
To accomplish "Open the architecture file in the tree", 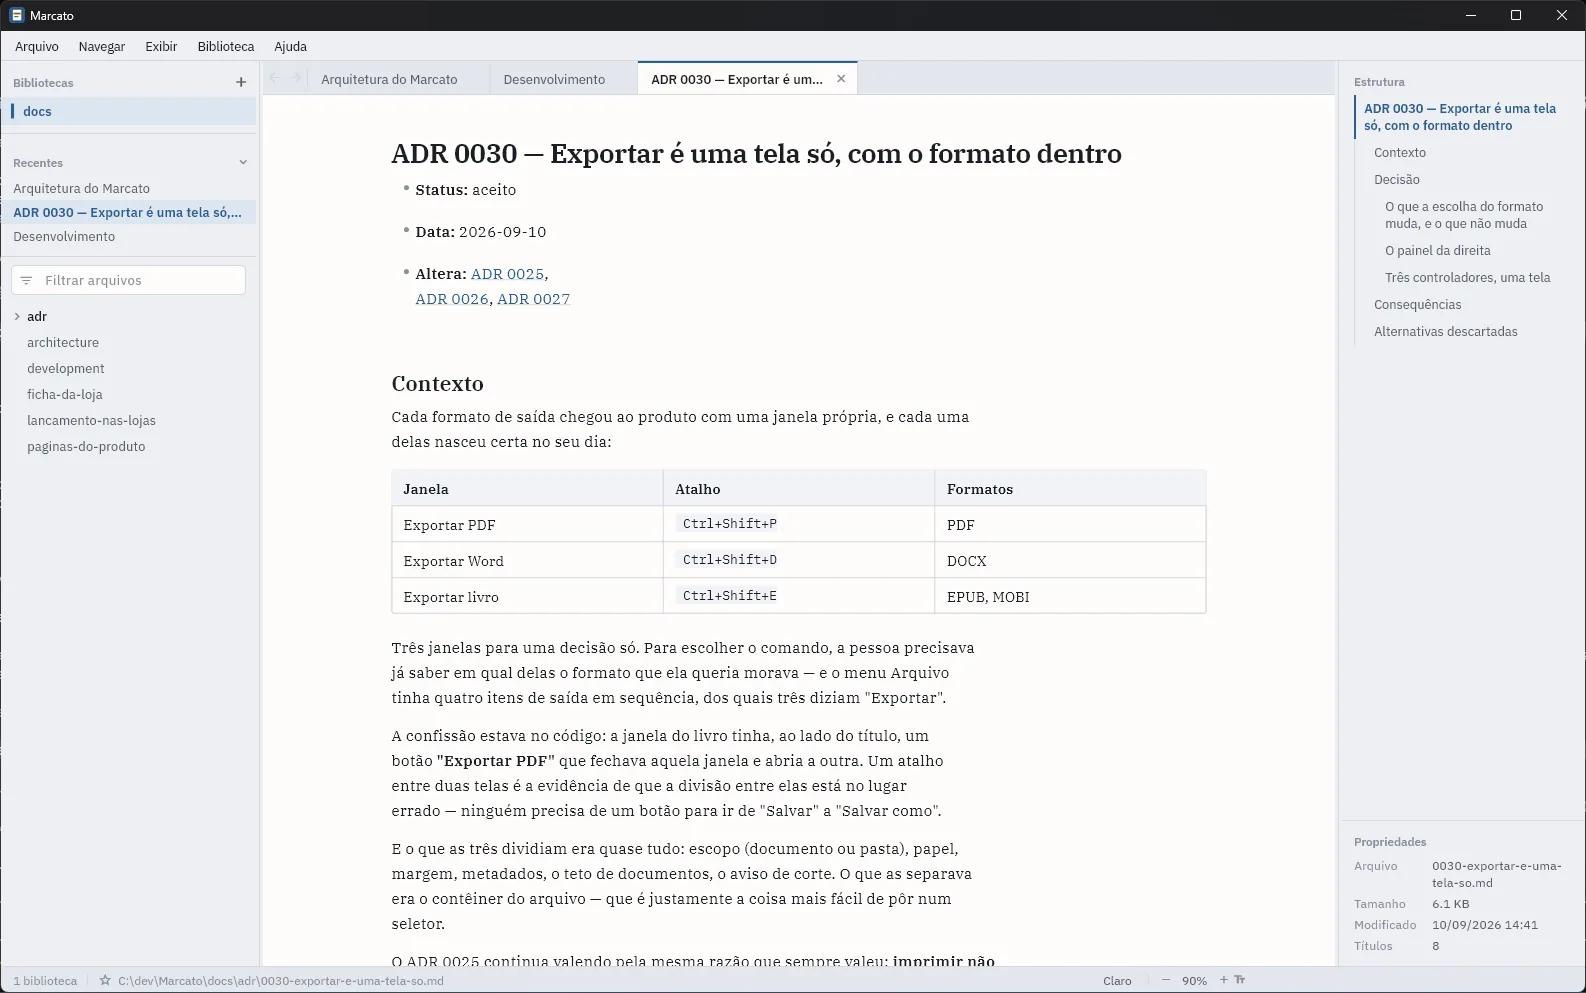I will [63, 342].
